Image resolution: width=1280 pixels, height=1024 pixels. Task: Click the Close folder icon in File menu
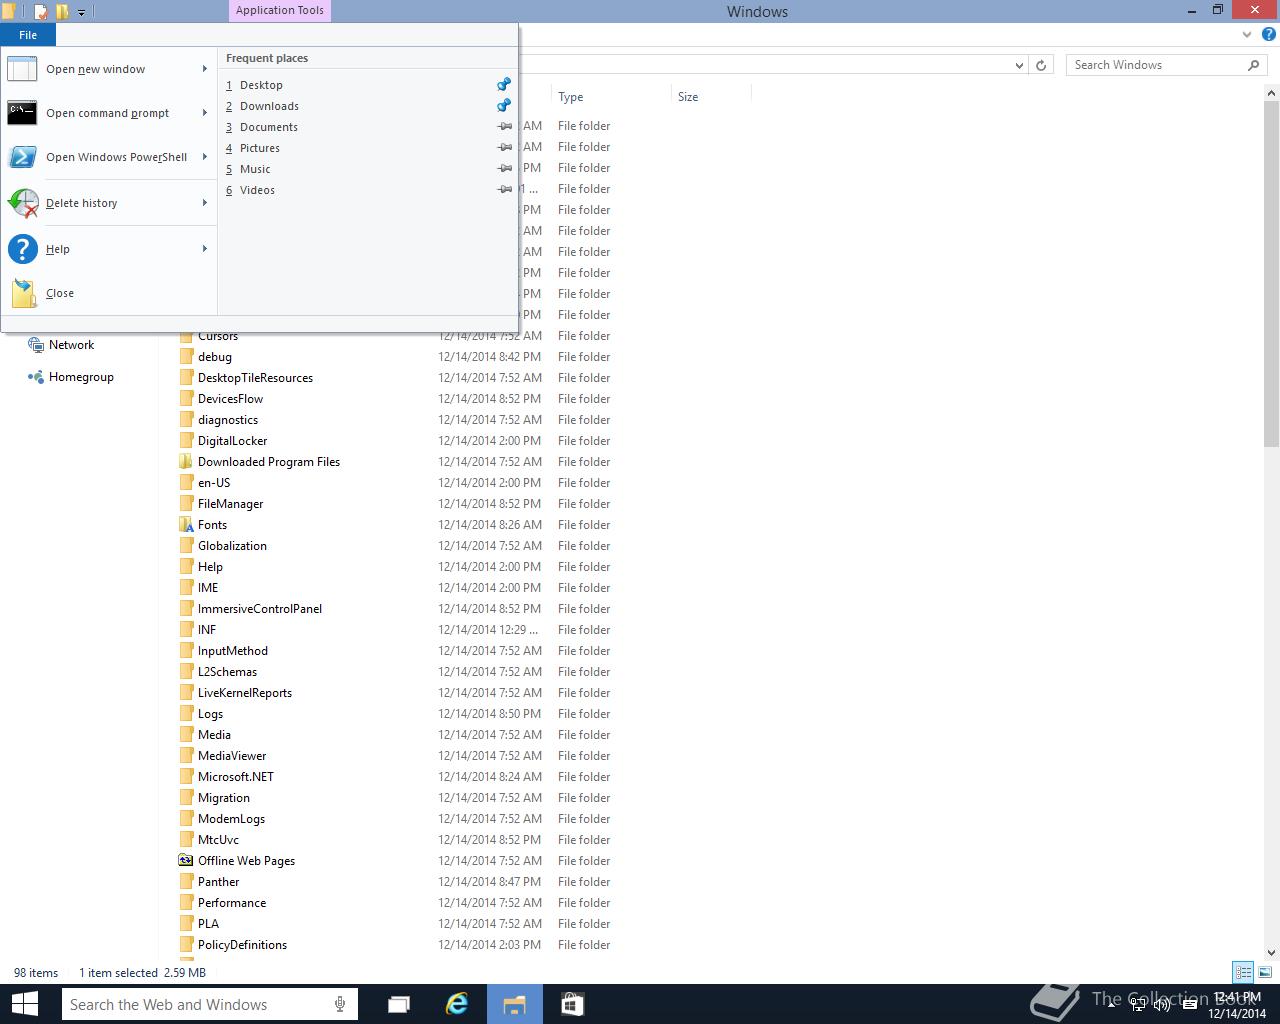point(24,293)
